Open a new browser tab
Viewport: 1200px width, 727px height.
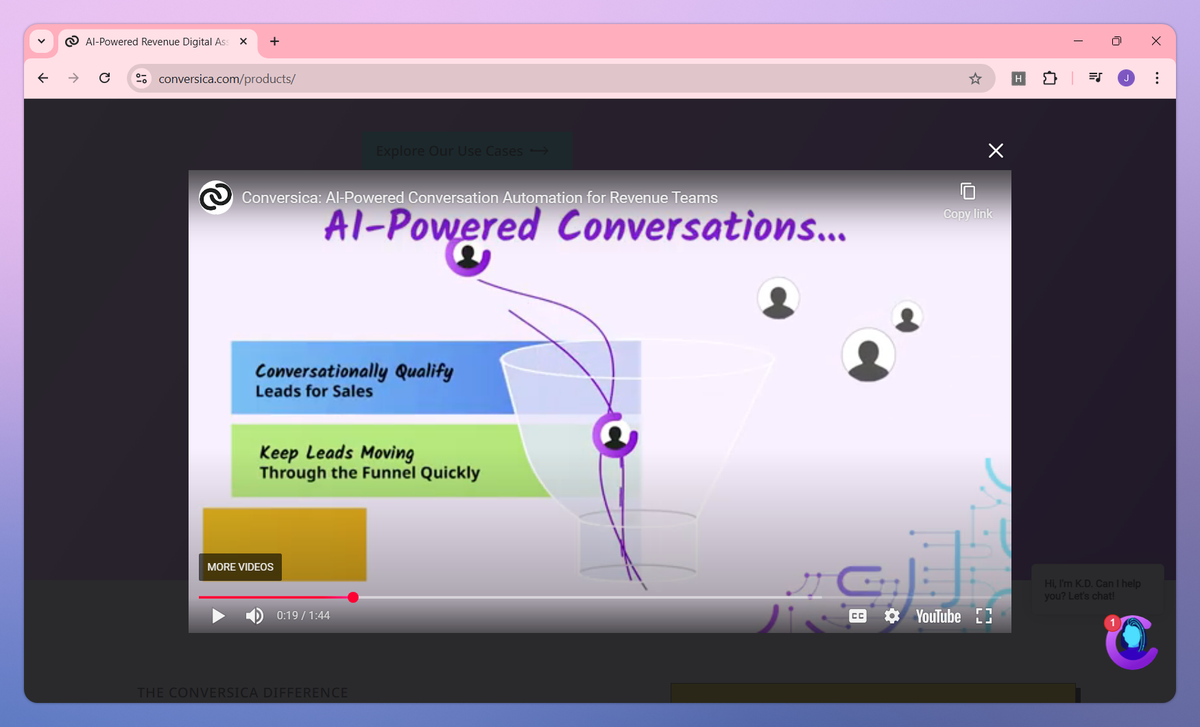pos(274,41)
